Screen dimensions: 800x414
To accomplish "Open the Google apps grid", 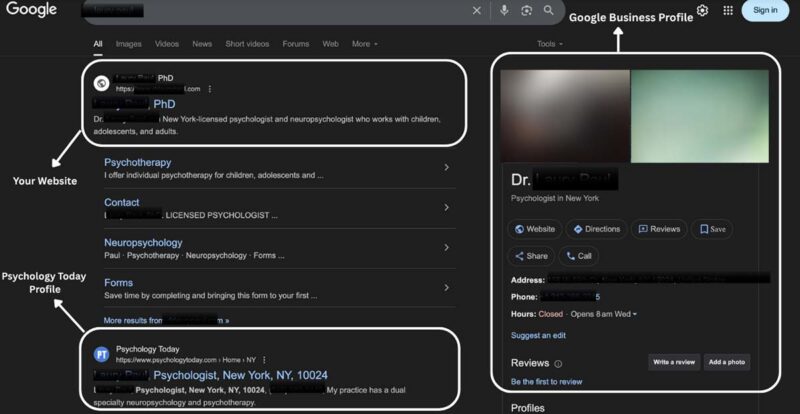I will point(728,11).
